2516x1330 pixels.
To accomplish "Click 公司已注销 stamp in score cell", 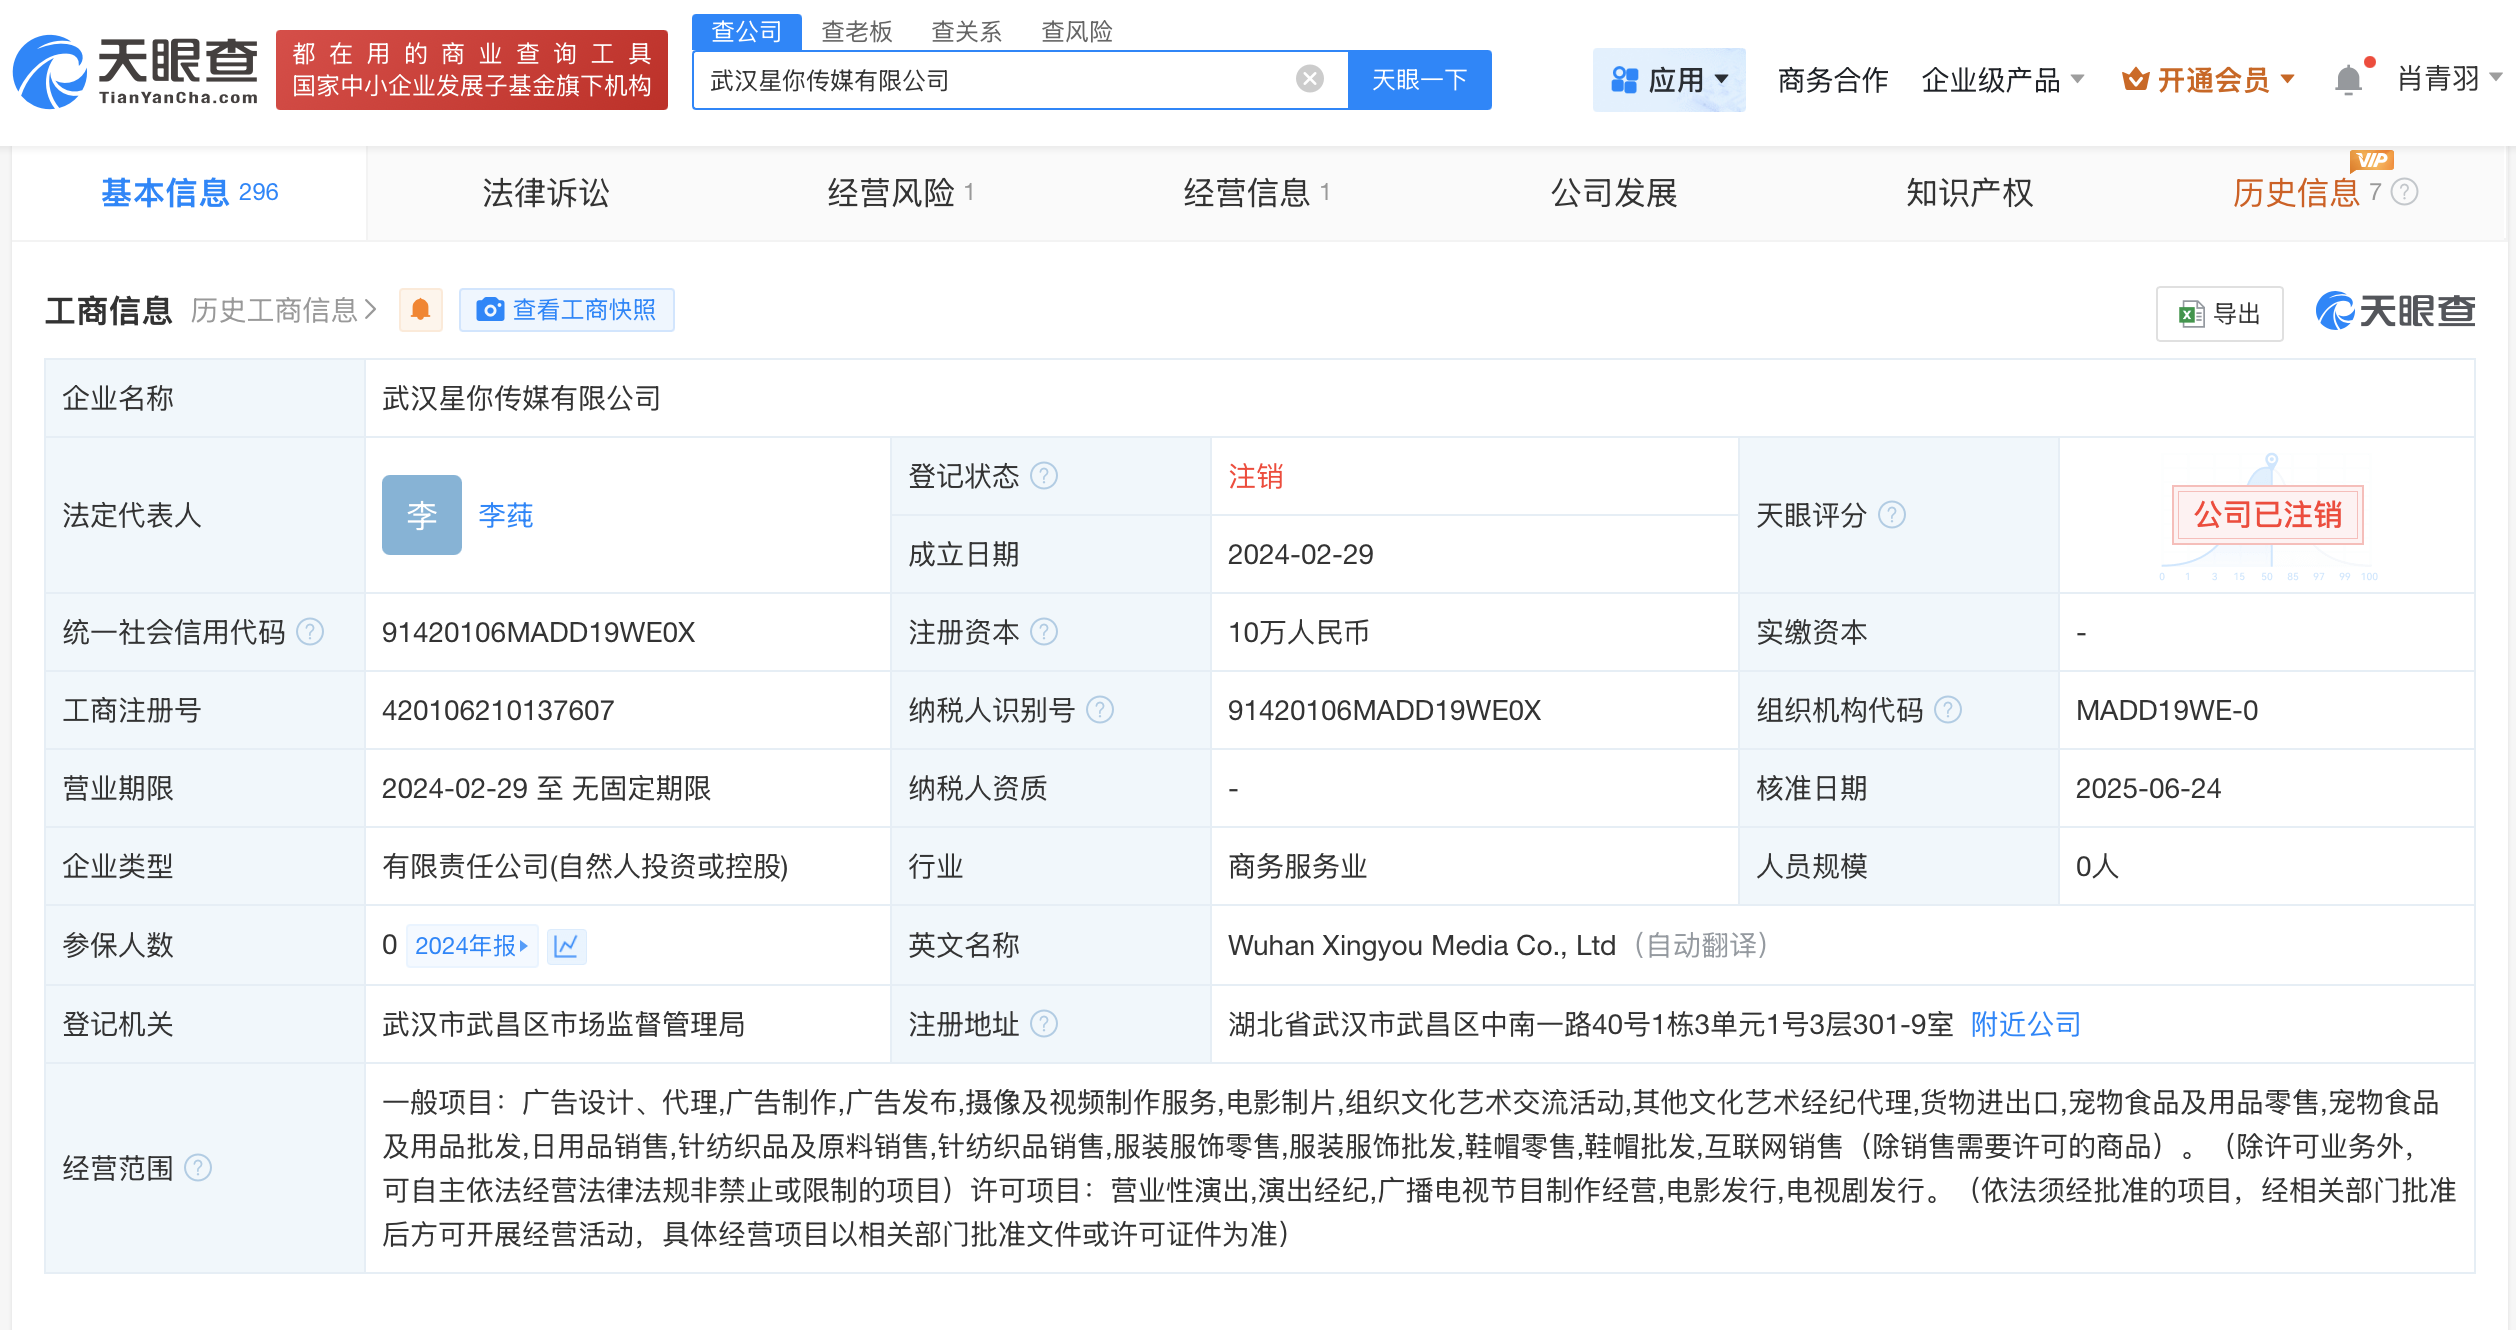I will coord(2268,515).
